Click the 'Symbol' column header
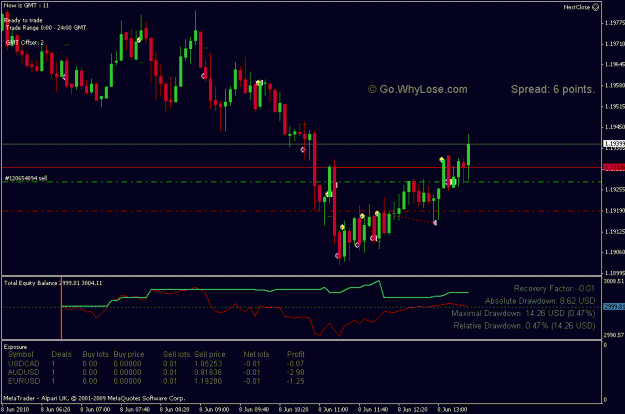Viewport: 625px width, 414px height. pos(21,354)
